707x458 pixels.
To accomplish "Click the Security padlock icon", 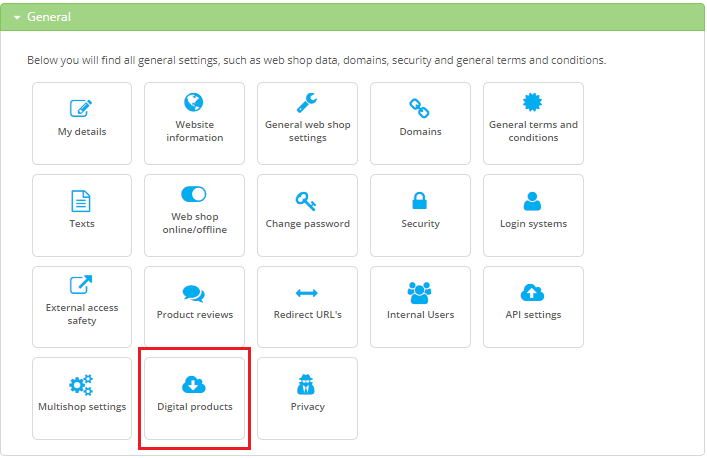I will 420,201.
